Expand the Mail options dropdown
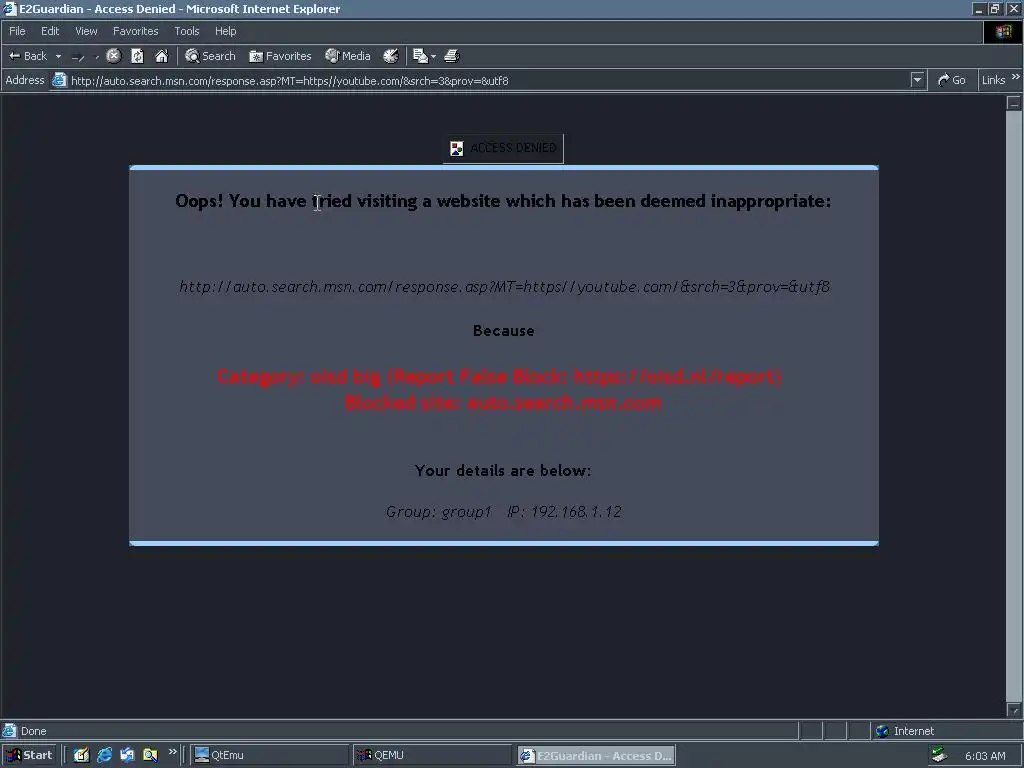Screen dimensions: 1024x768 click(434, 57)
